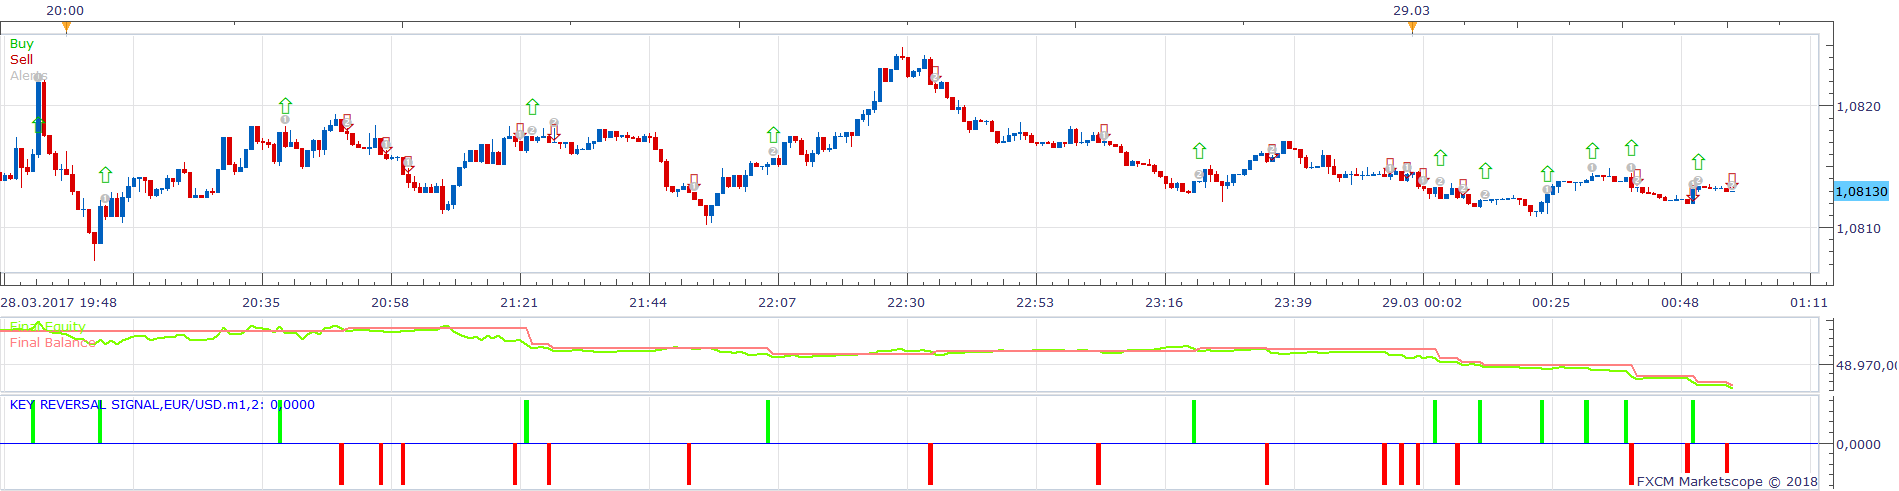Click the 1,0820 price axis label

(x=1858, y=107)
